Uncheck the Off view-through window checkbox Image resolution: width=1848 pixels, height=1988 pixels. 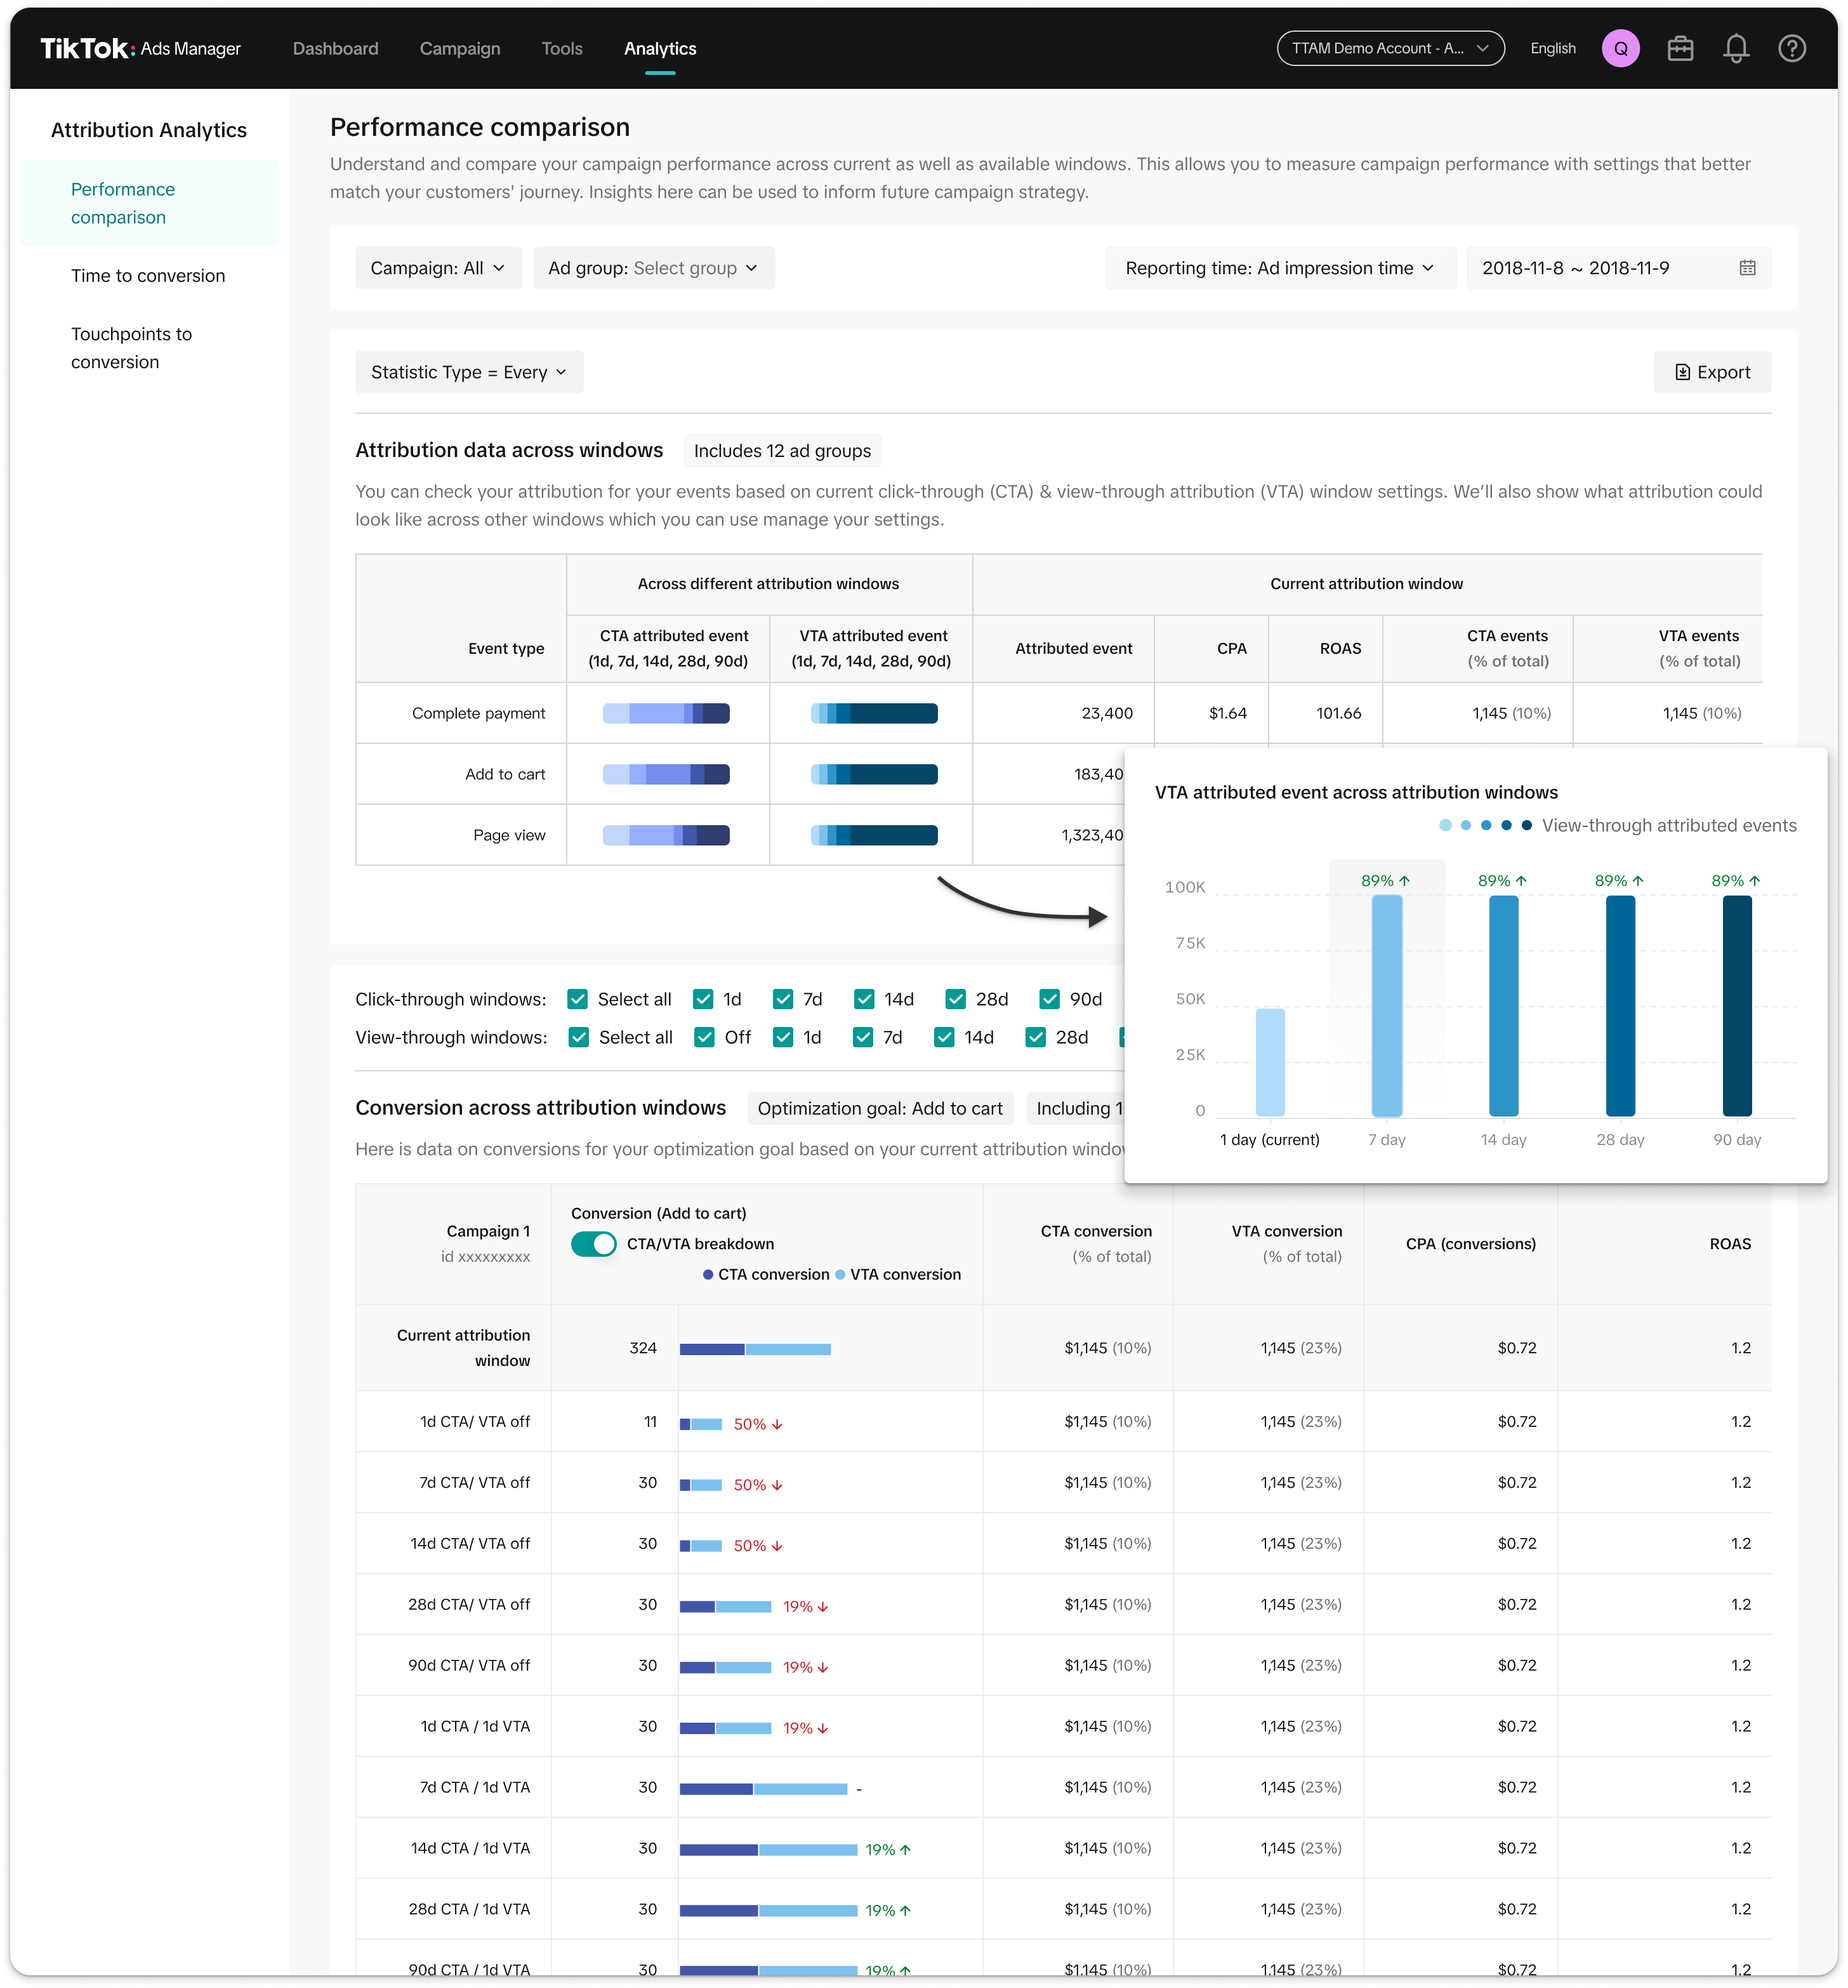pos(704,1037)
